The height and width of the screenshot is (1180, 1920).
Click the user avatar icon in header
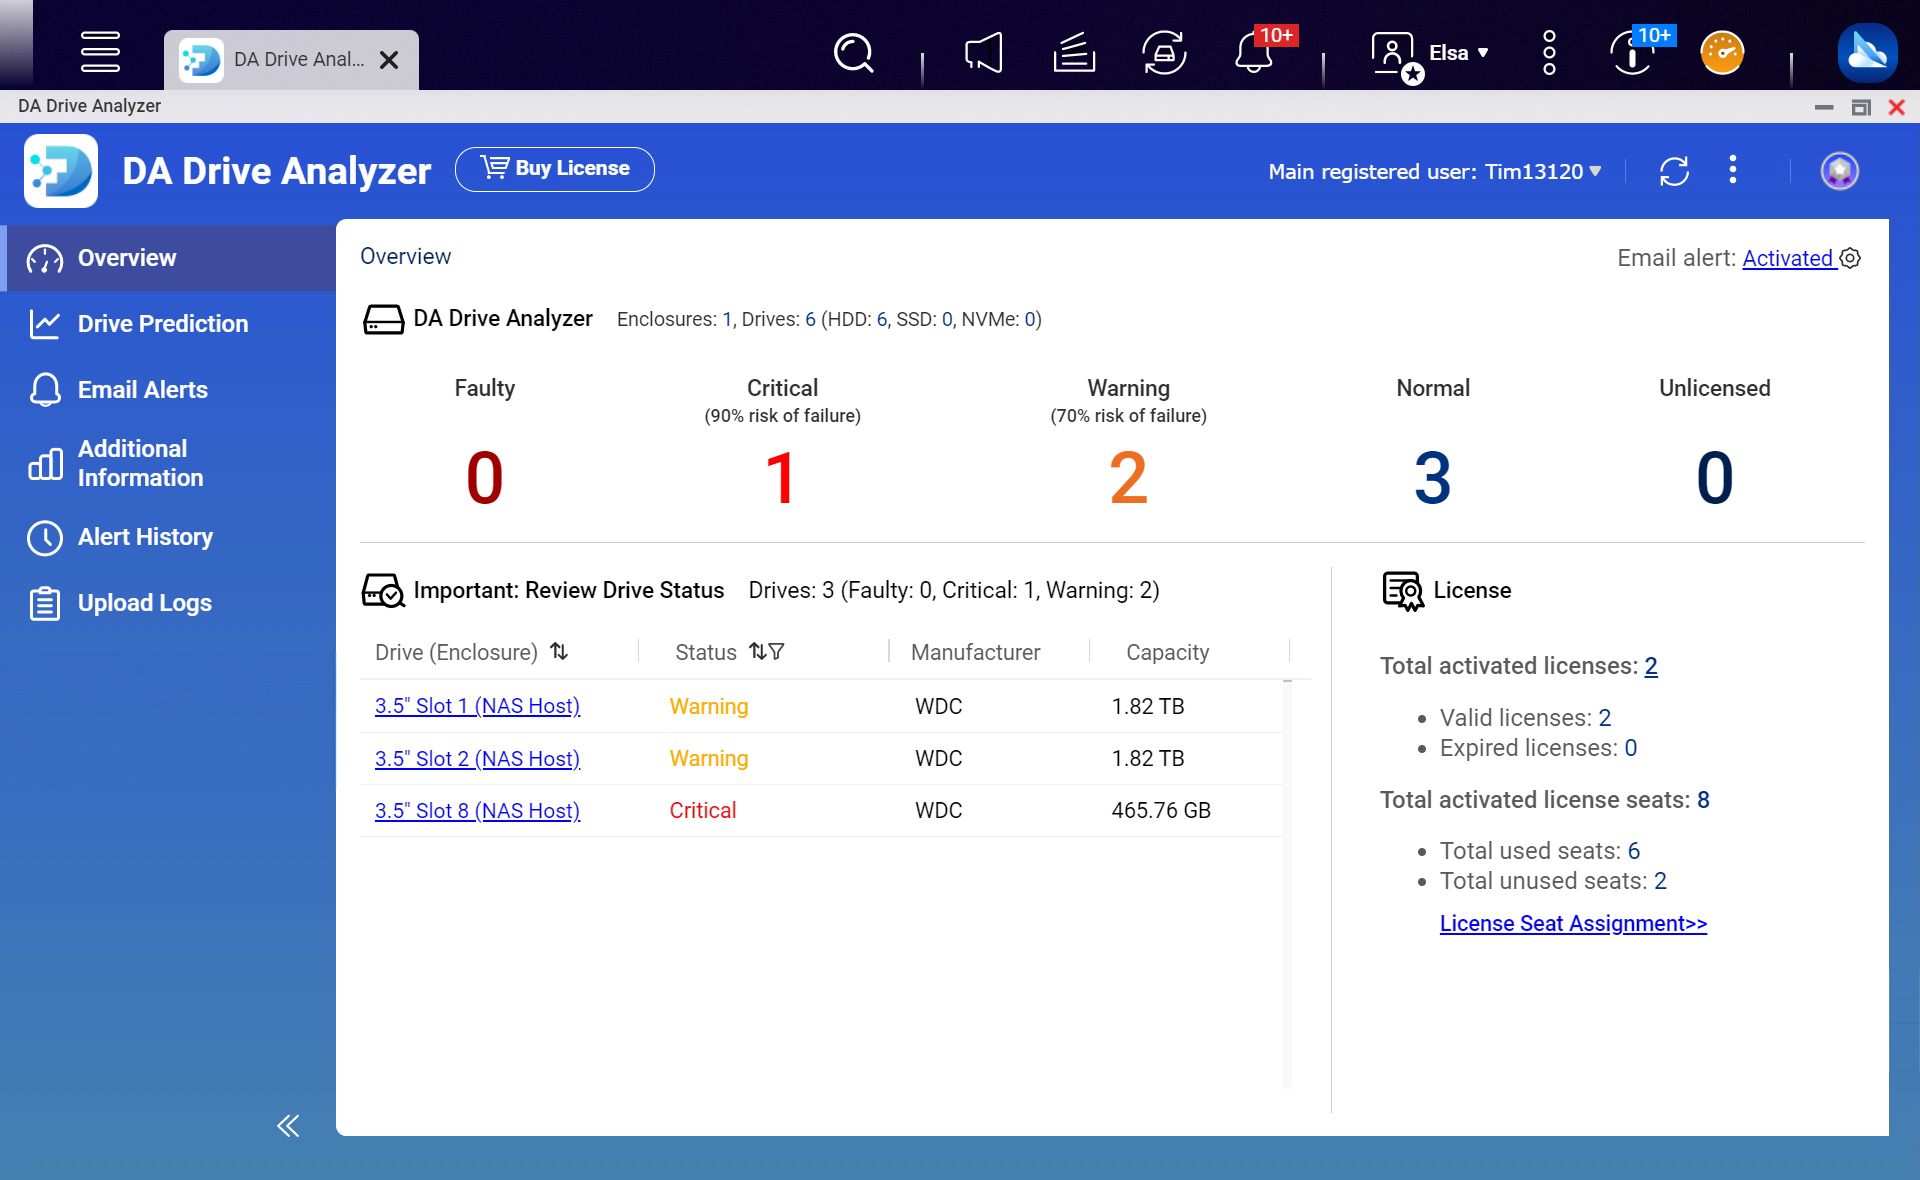point(1839,171)
